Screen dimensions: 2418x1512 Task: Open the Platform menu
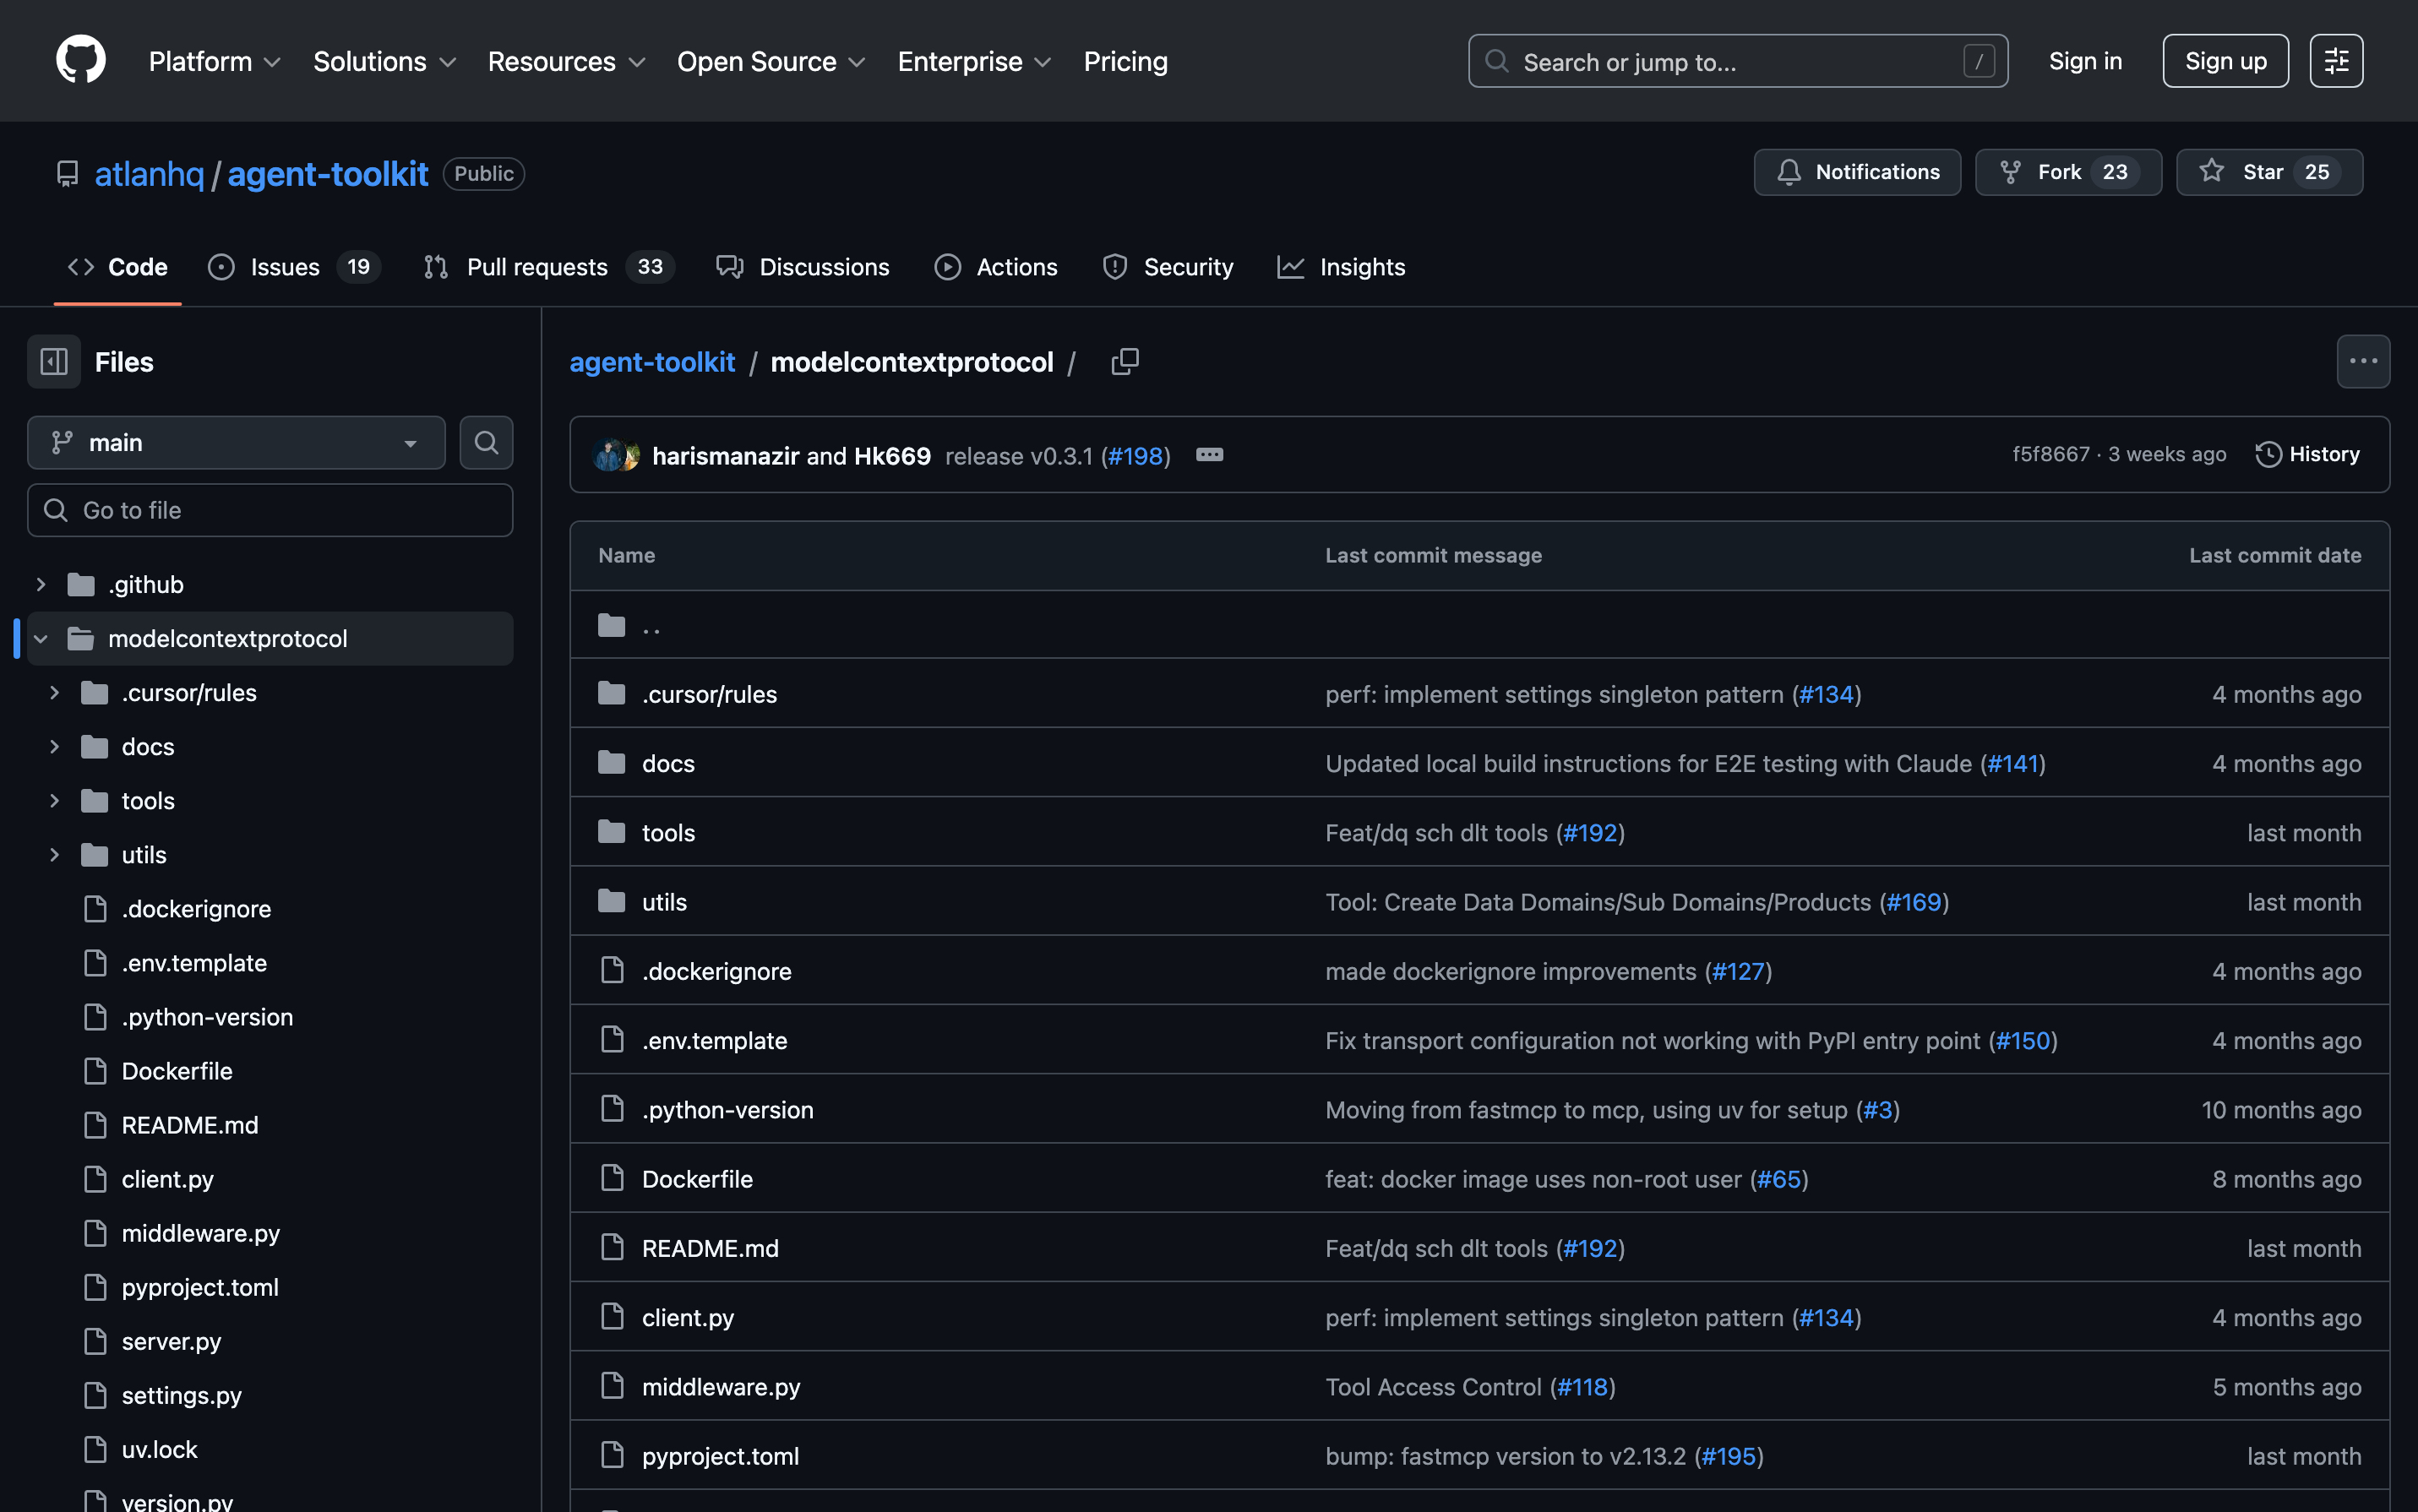coord(214,61)
